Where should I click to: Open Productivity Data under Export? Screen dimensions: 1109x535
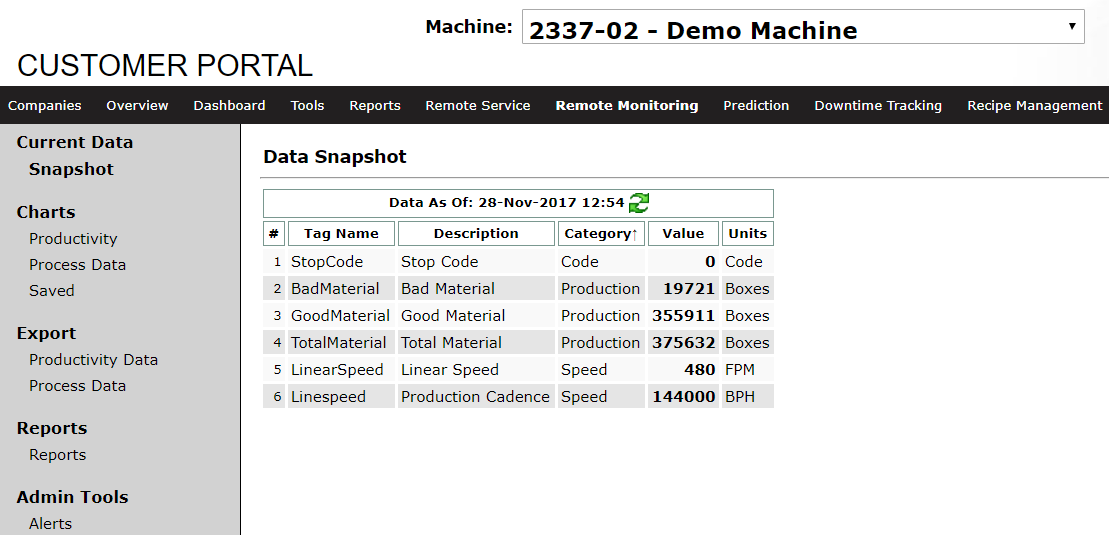click(x=93, y=359)
